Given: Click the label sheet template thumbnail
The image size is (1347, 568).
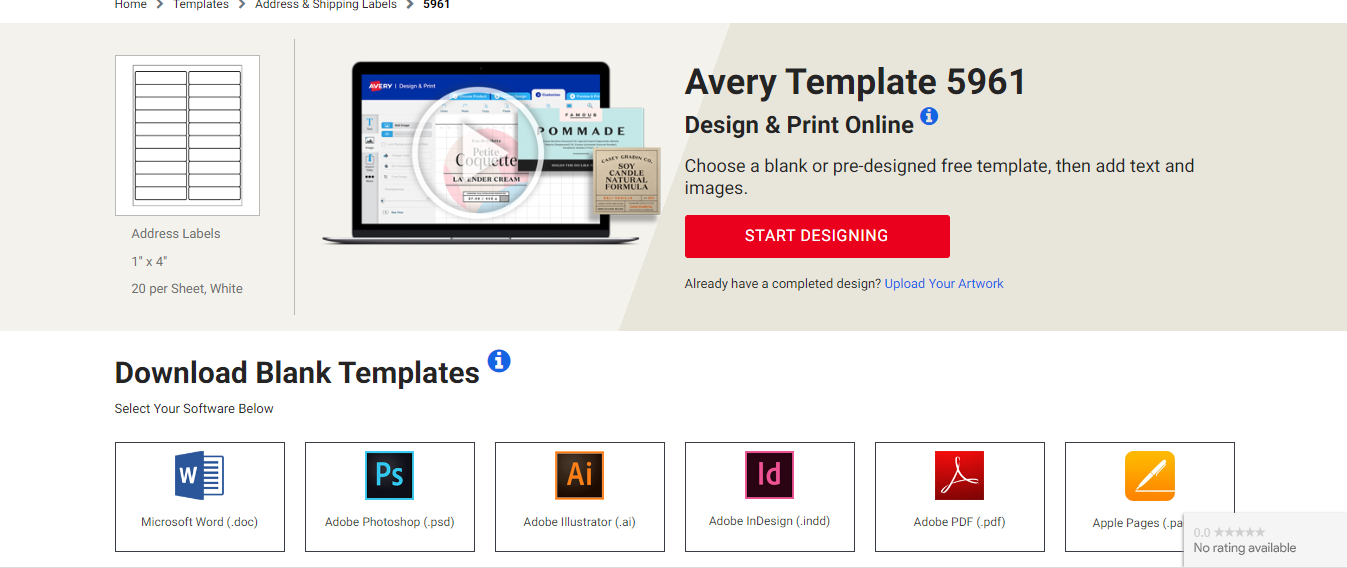Looking at the screenshot, I should pos(187,136).
